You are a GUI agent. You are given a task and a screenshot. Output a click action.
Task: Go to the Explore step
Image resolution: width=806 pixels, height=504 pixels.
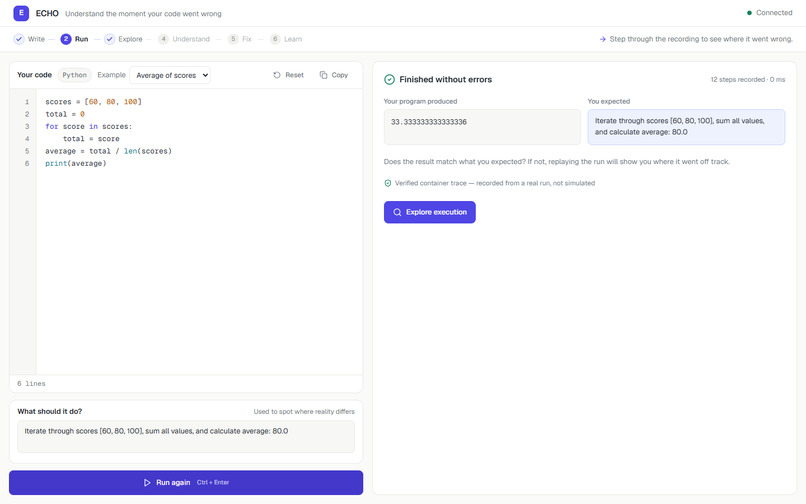tap(123, 39)
